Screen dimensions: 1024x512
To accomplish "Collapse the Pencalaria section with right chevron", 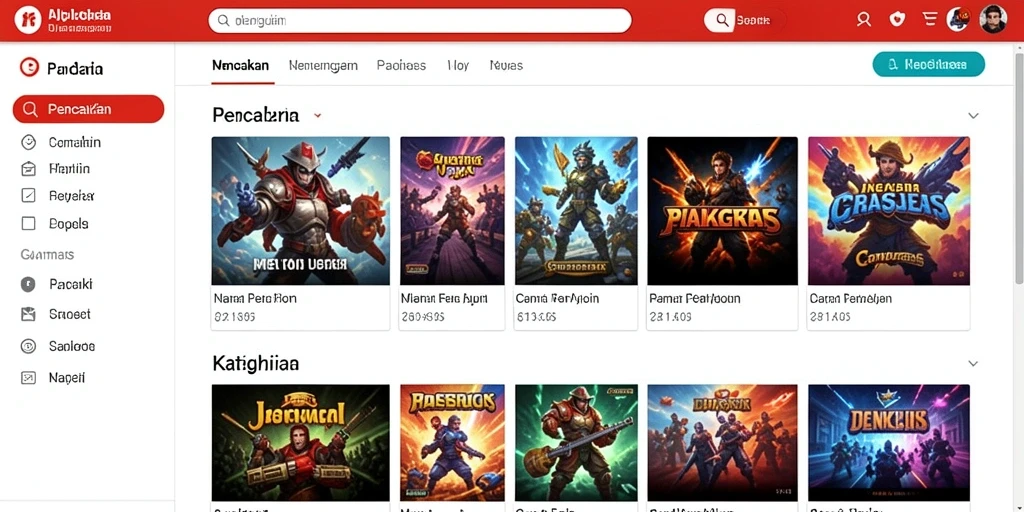I will click(x=973, y=116).
